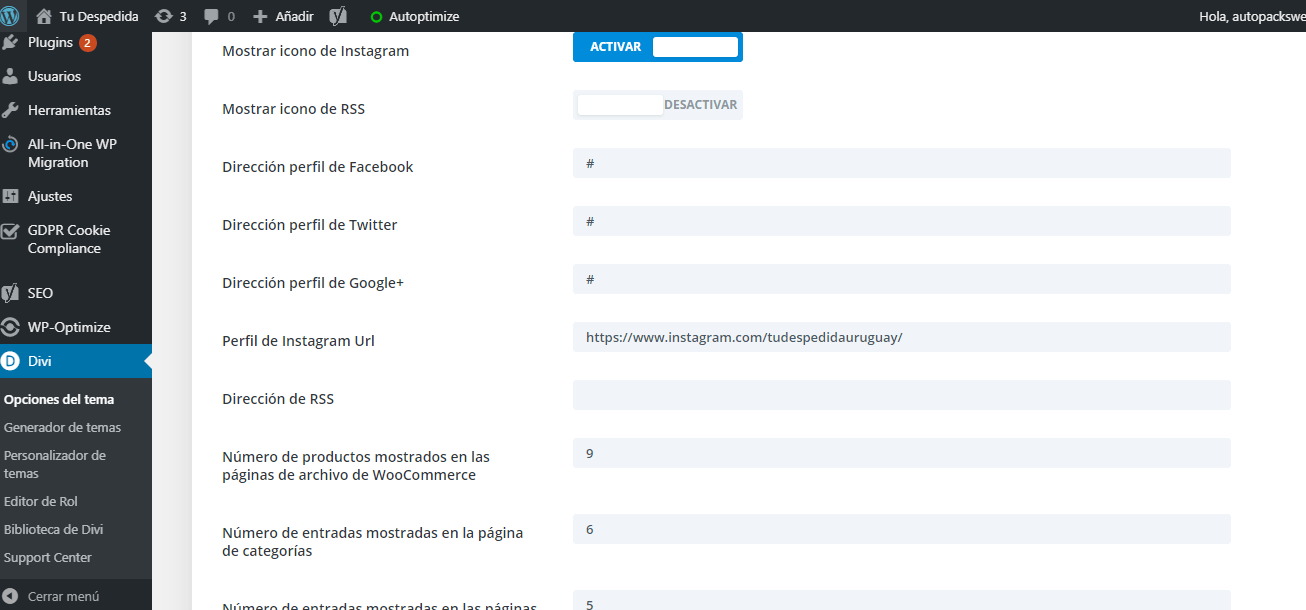The height and width of the screenshot is (610, 1306).
Task: Click the plus icon beside Añadir
Action: (260, 17)
